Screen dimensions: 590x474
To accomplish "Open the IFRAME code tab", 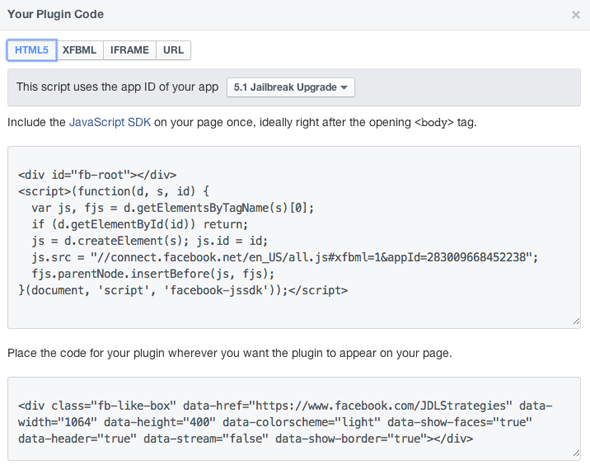I will point(129,50).
